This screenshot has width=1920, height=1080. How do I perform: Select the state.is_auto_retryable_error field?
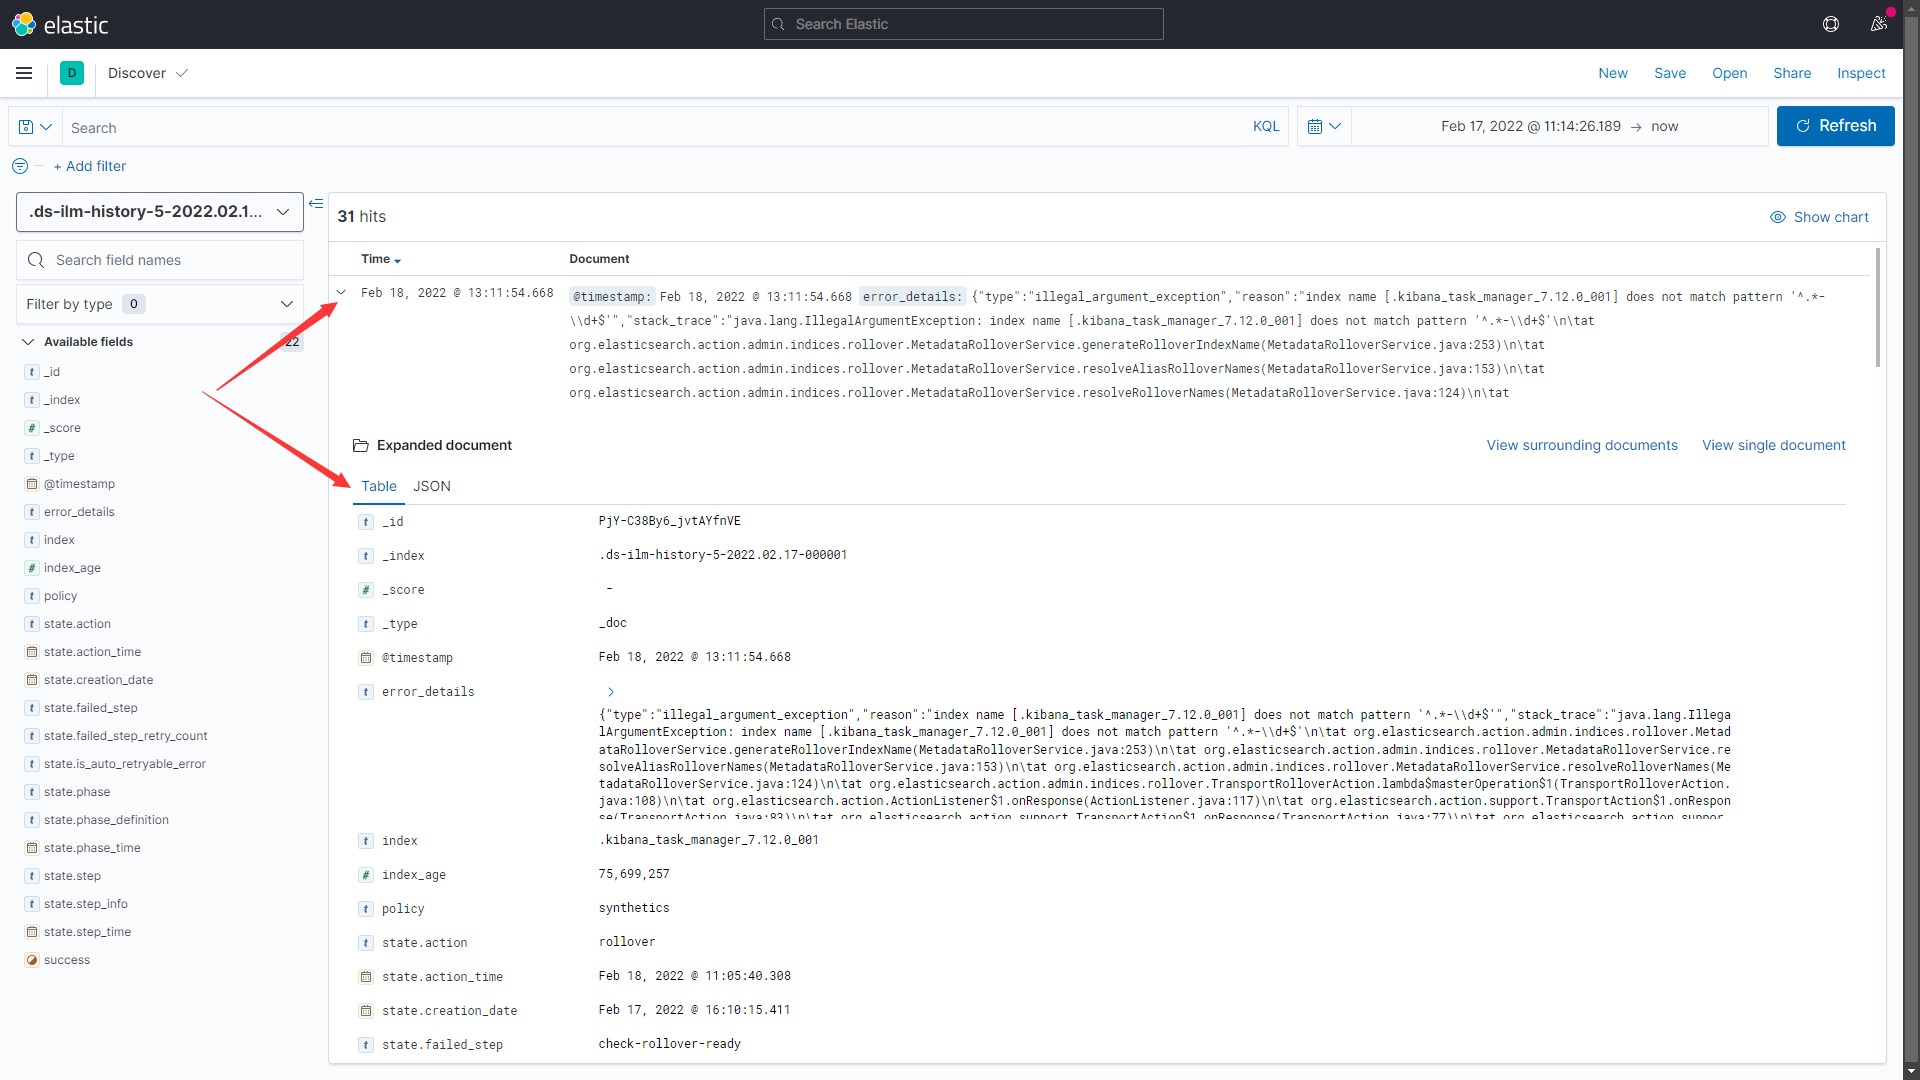[x=125, y=764]
